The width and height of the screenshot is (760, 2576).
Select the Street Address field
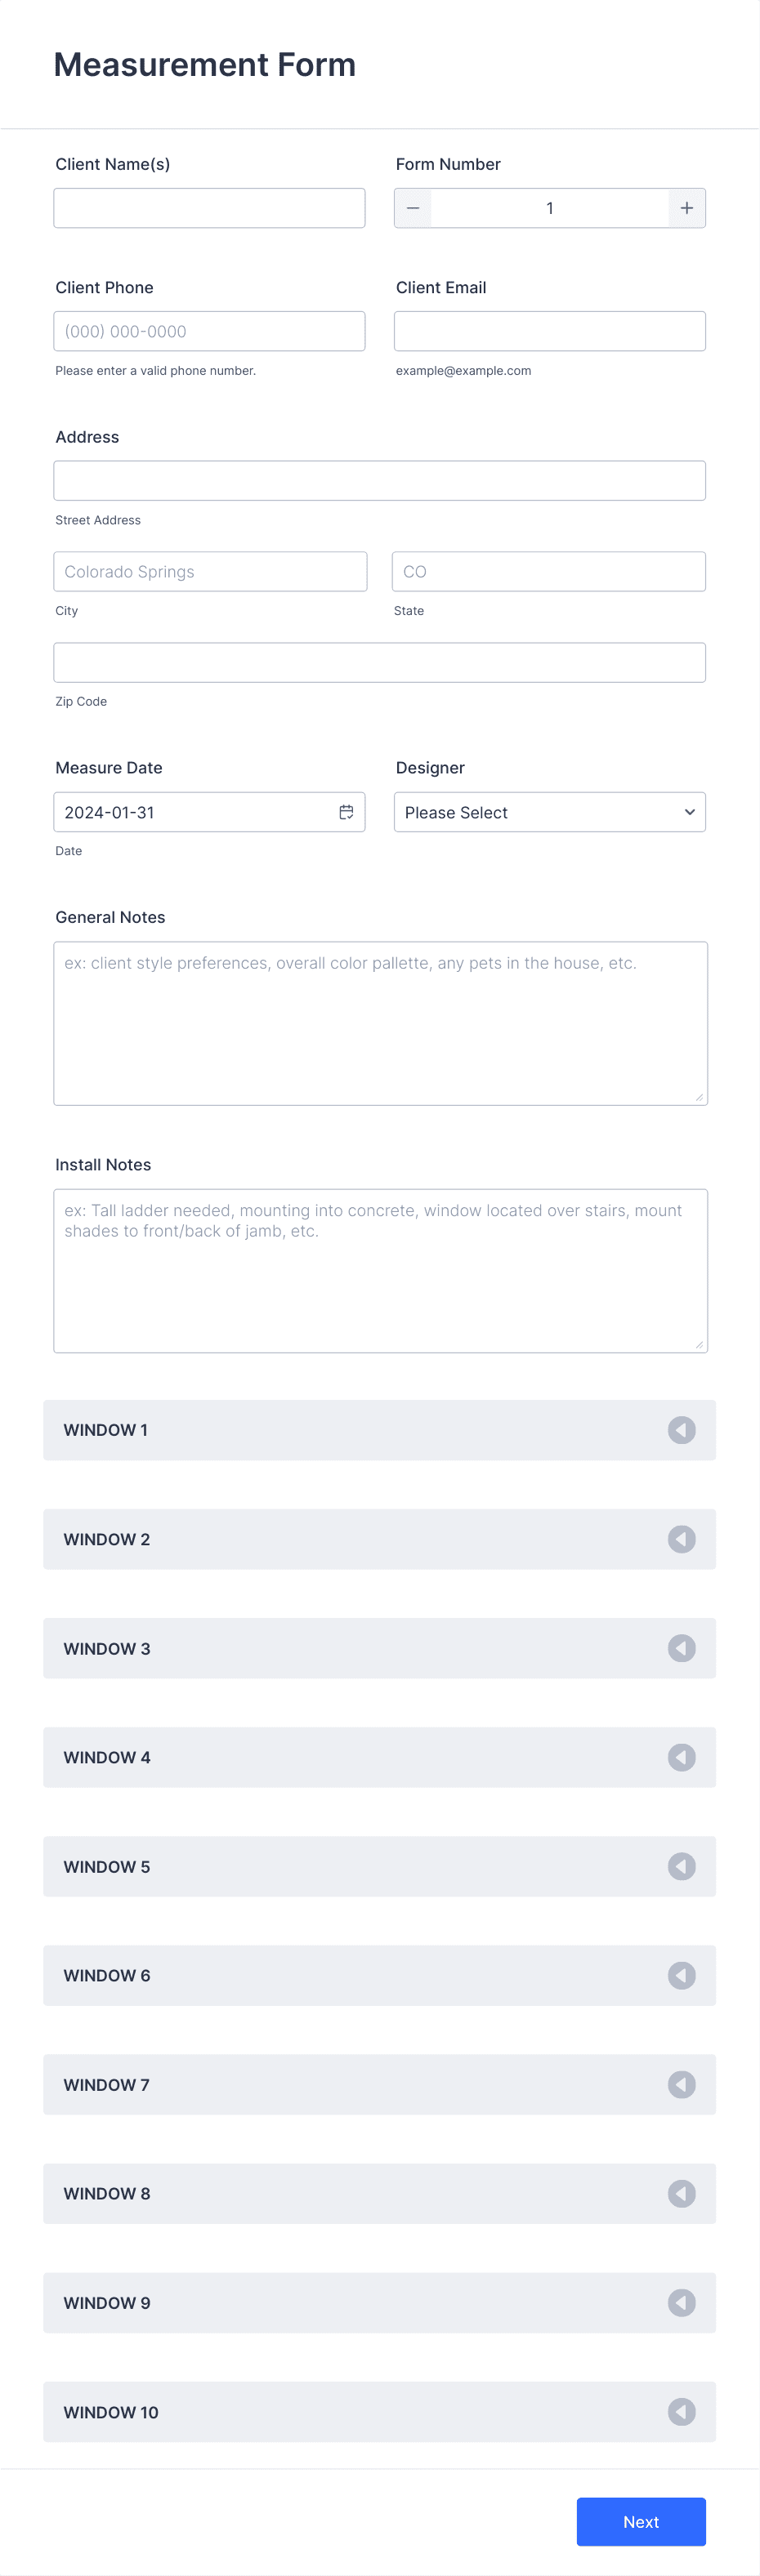coord(380,480)
